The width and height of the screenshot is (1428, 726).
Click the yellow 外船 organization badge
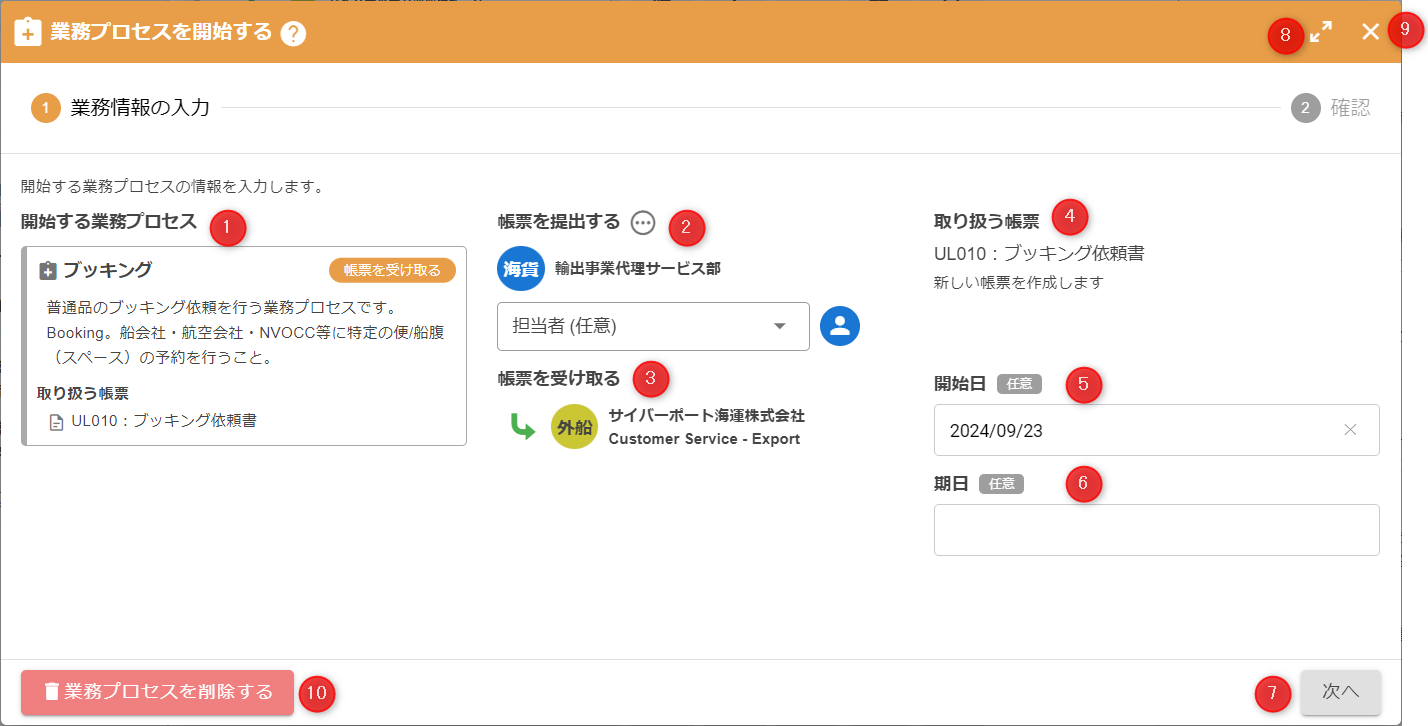[x=574, y=427]
